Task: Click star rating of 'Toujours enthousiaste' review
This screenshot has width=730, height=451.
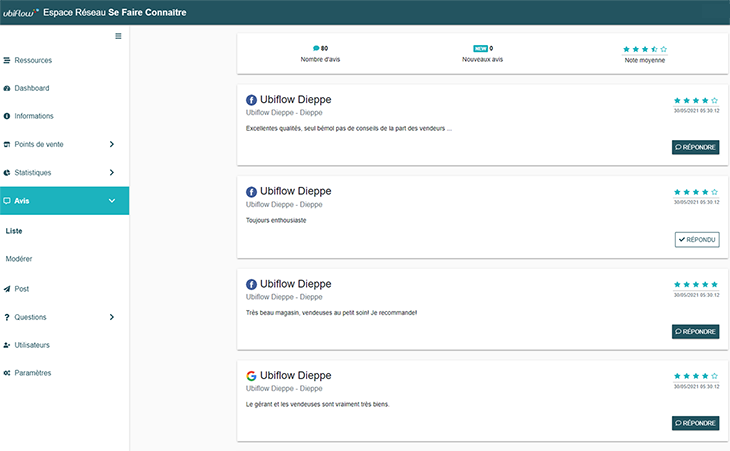Action: (x=696, y=192)
